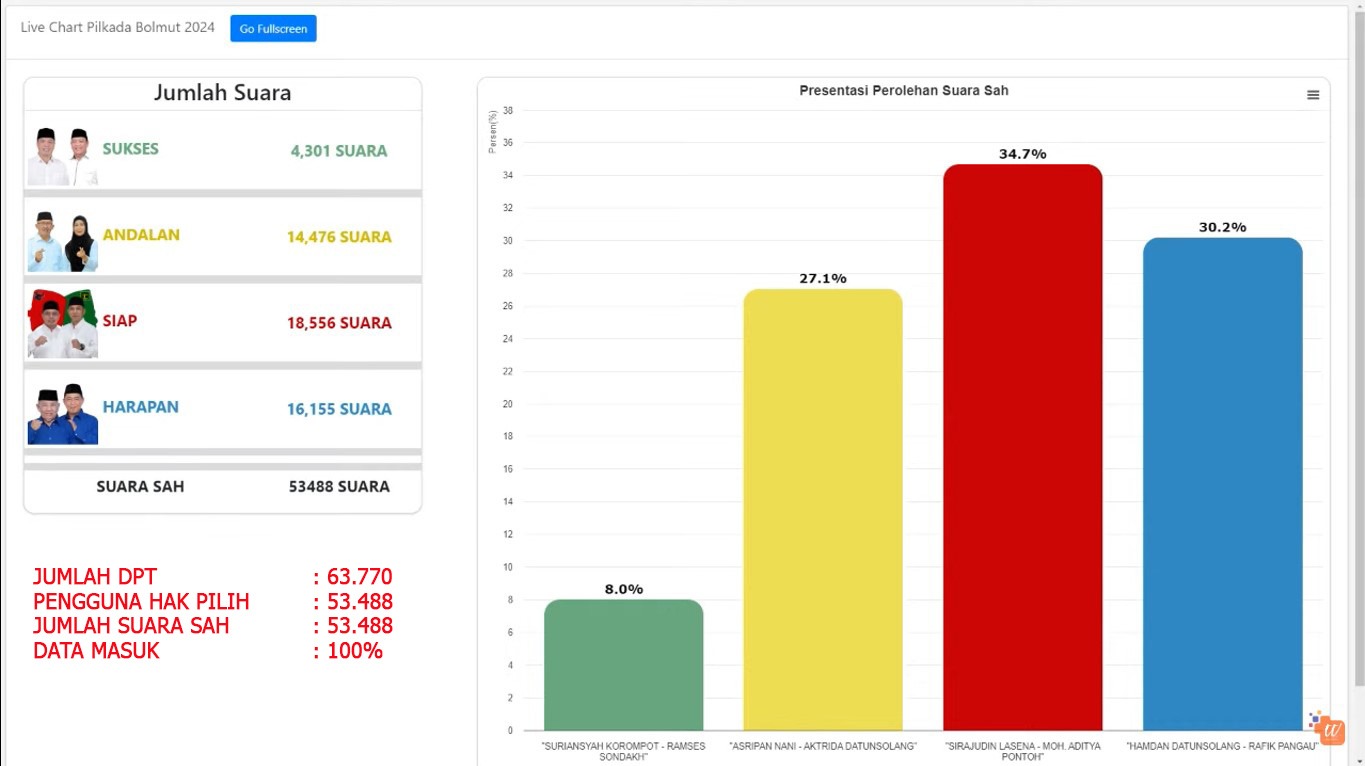1365x766 pixels.
Task: Click the SUKSES label in the vote list
Action: point(130,149)
